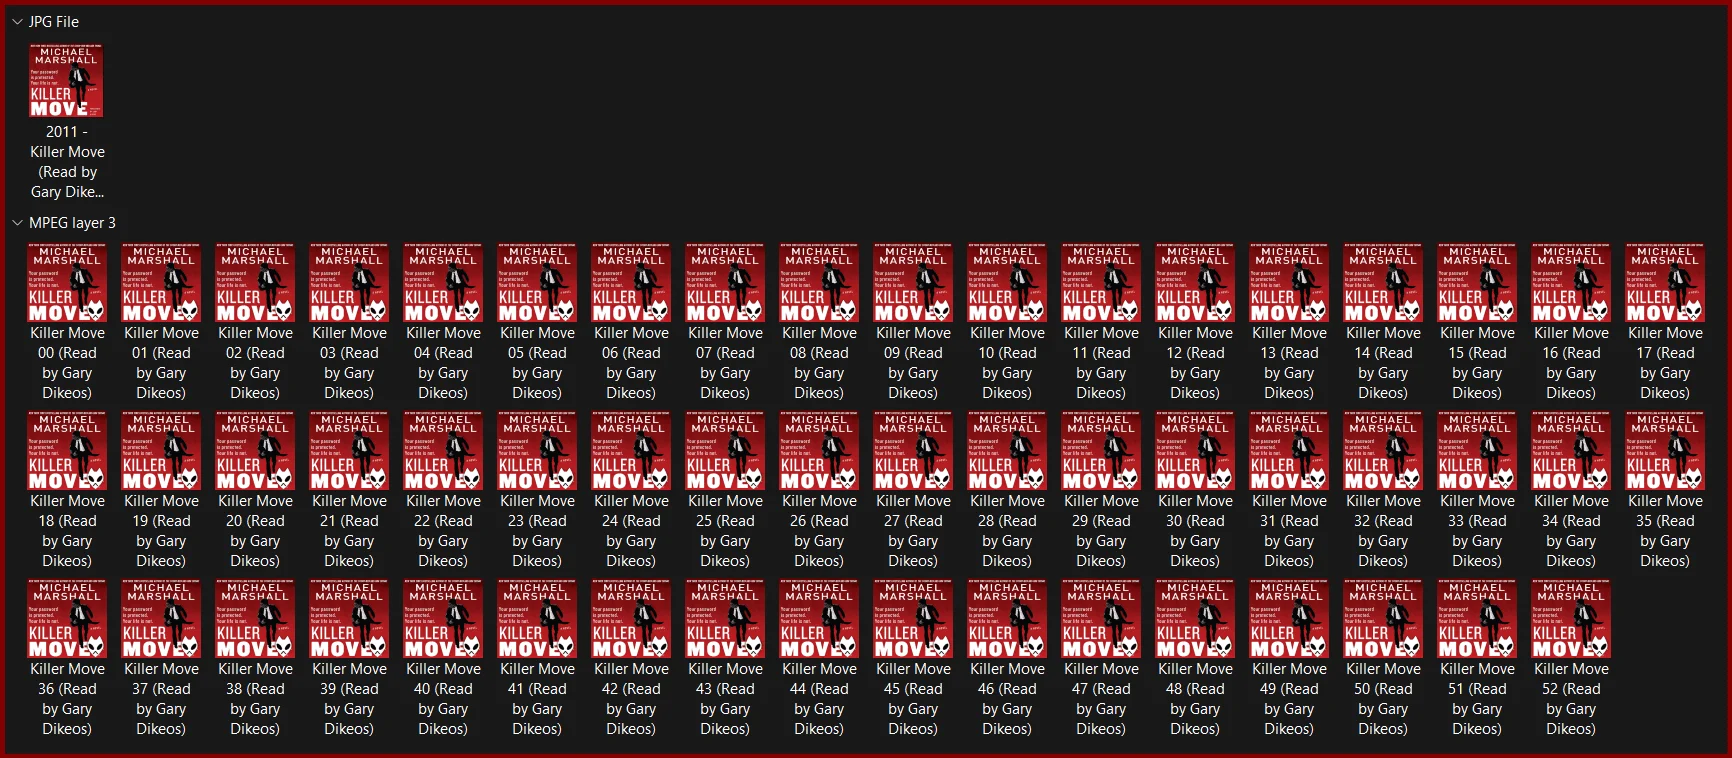This screenshot has height=758, width=1732.
Task: Click the file name 'Killer Move 14 (Read by Gary Dikeos)'
Action: [1383, 363]
